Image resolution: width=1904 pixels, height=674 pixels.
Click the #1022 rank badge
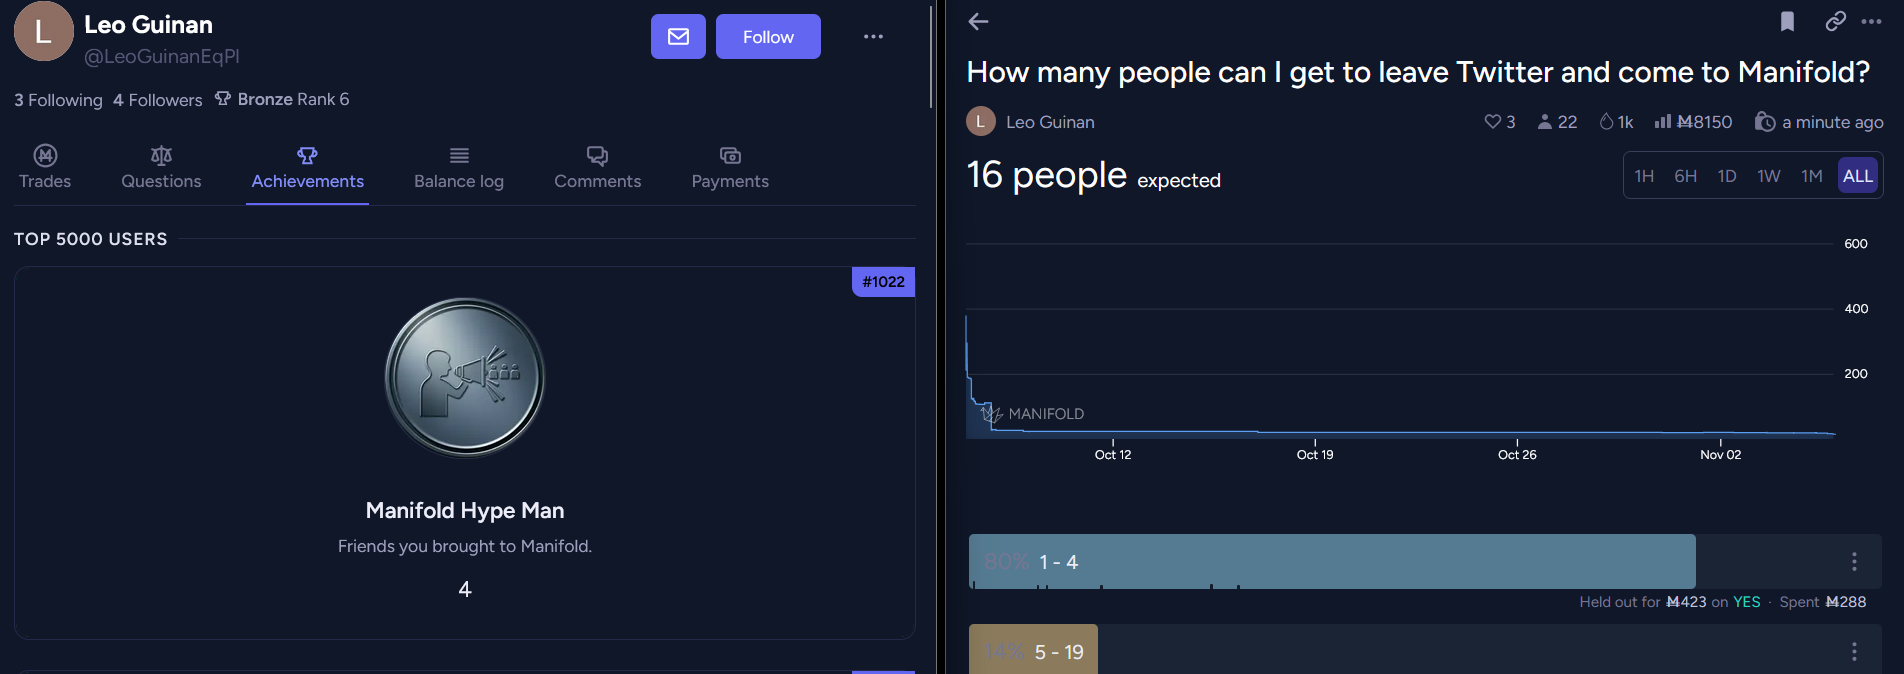click(883, 282)
